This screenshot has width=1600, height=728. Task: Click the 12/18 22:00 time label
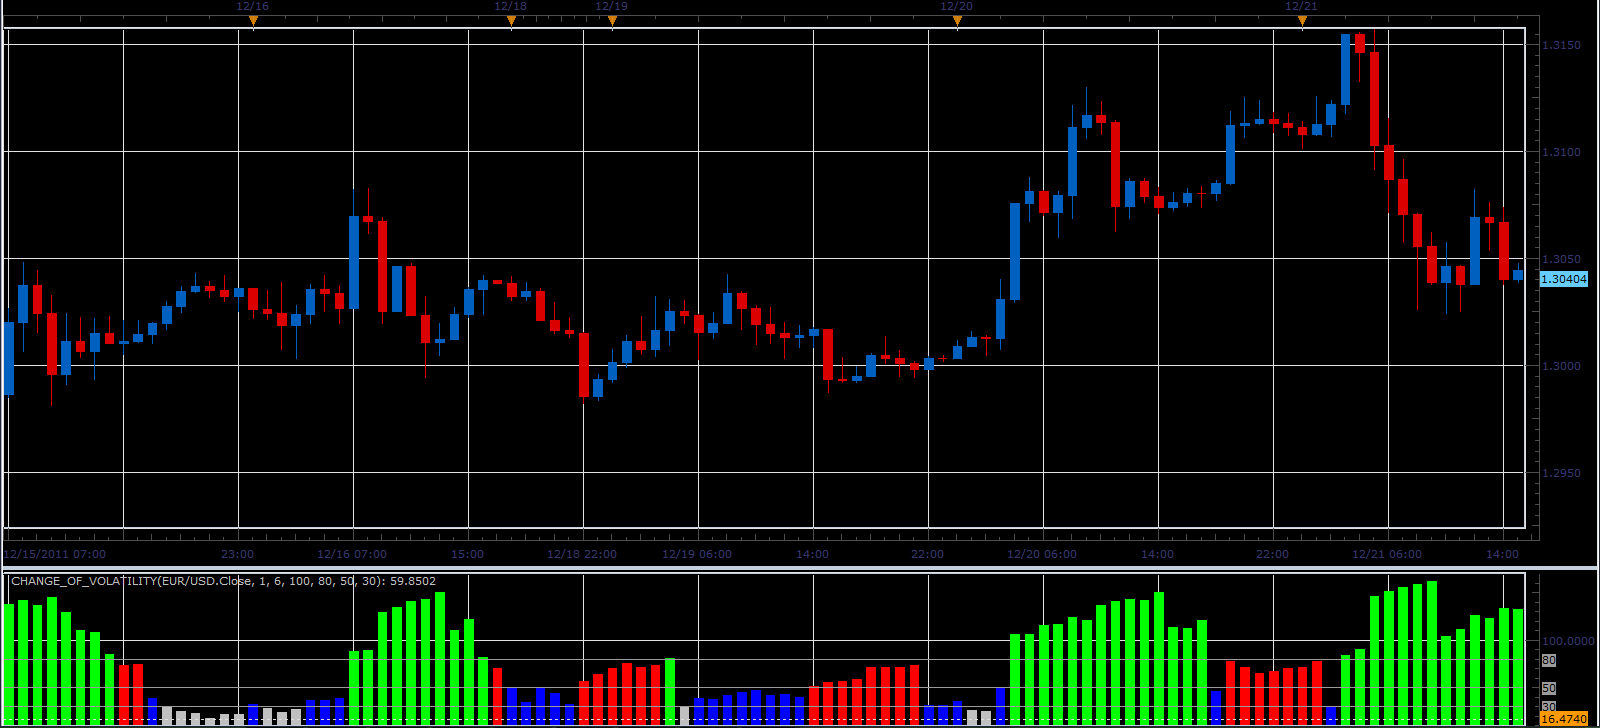point(582,554)
